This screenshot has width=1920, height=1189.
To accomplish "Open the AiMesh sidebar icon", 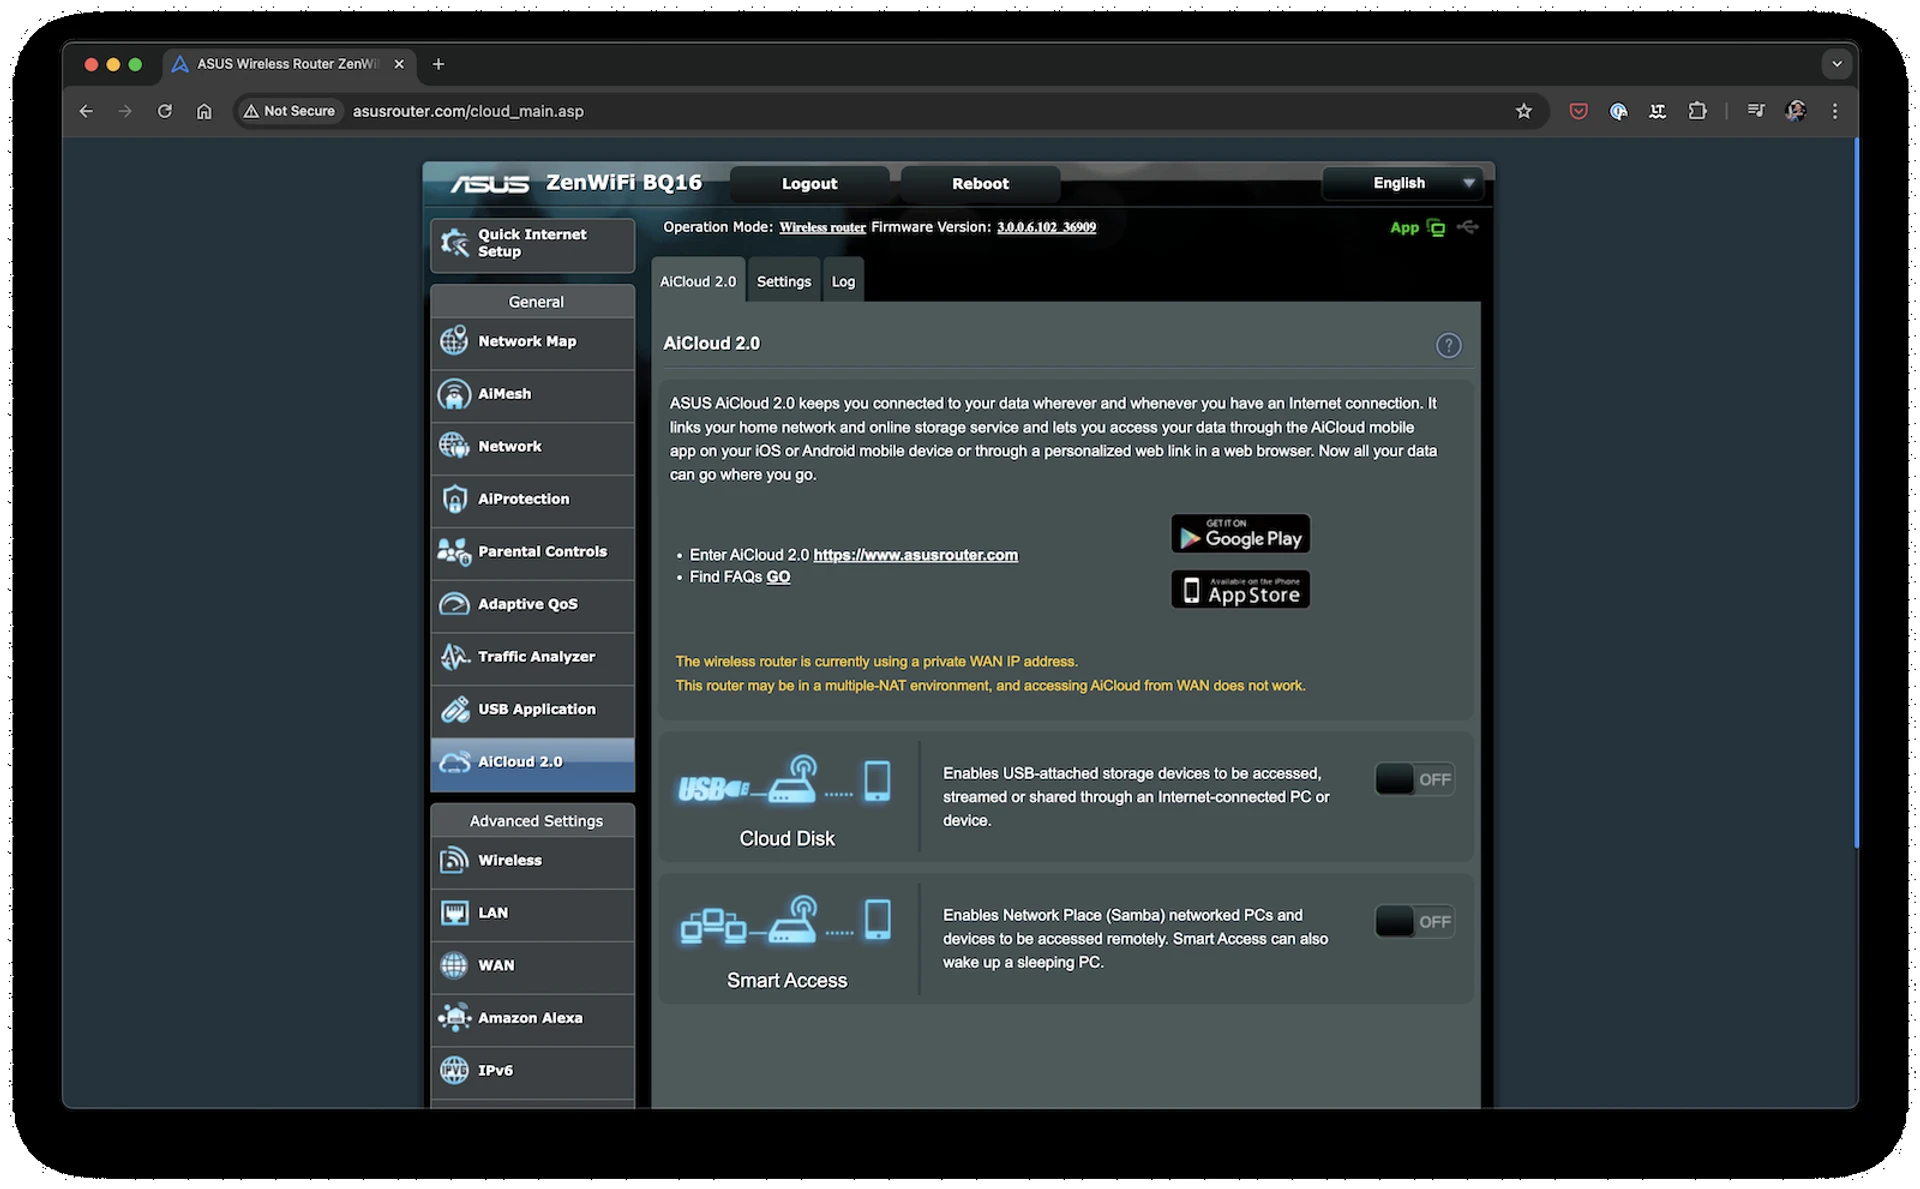I will [x=454, y=394].
